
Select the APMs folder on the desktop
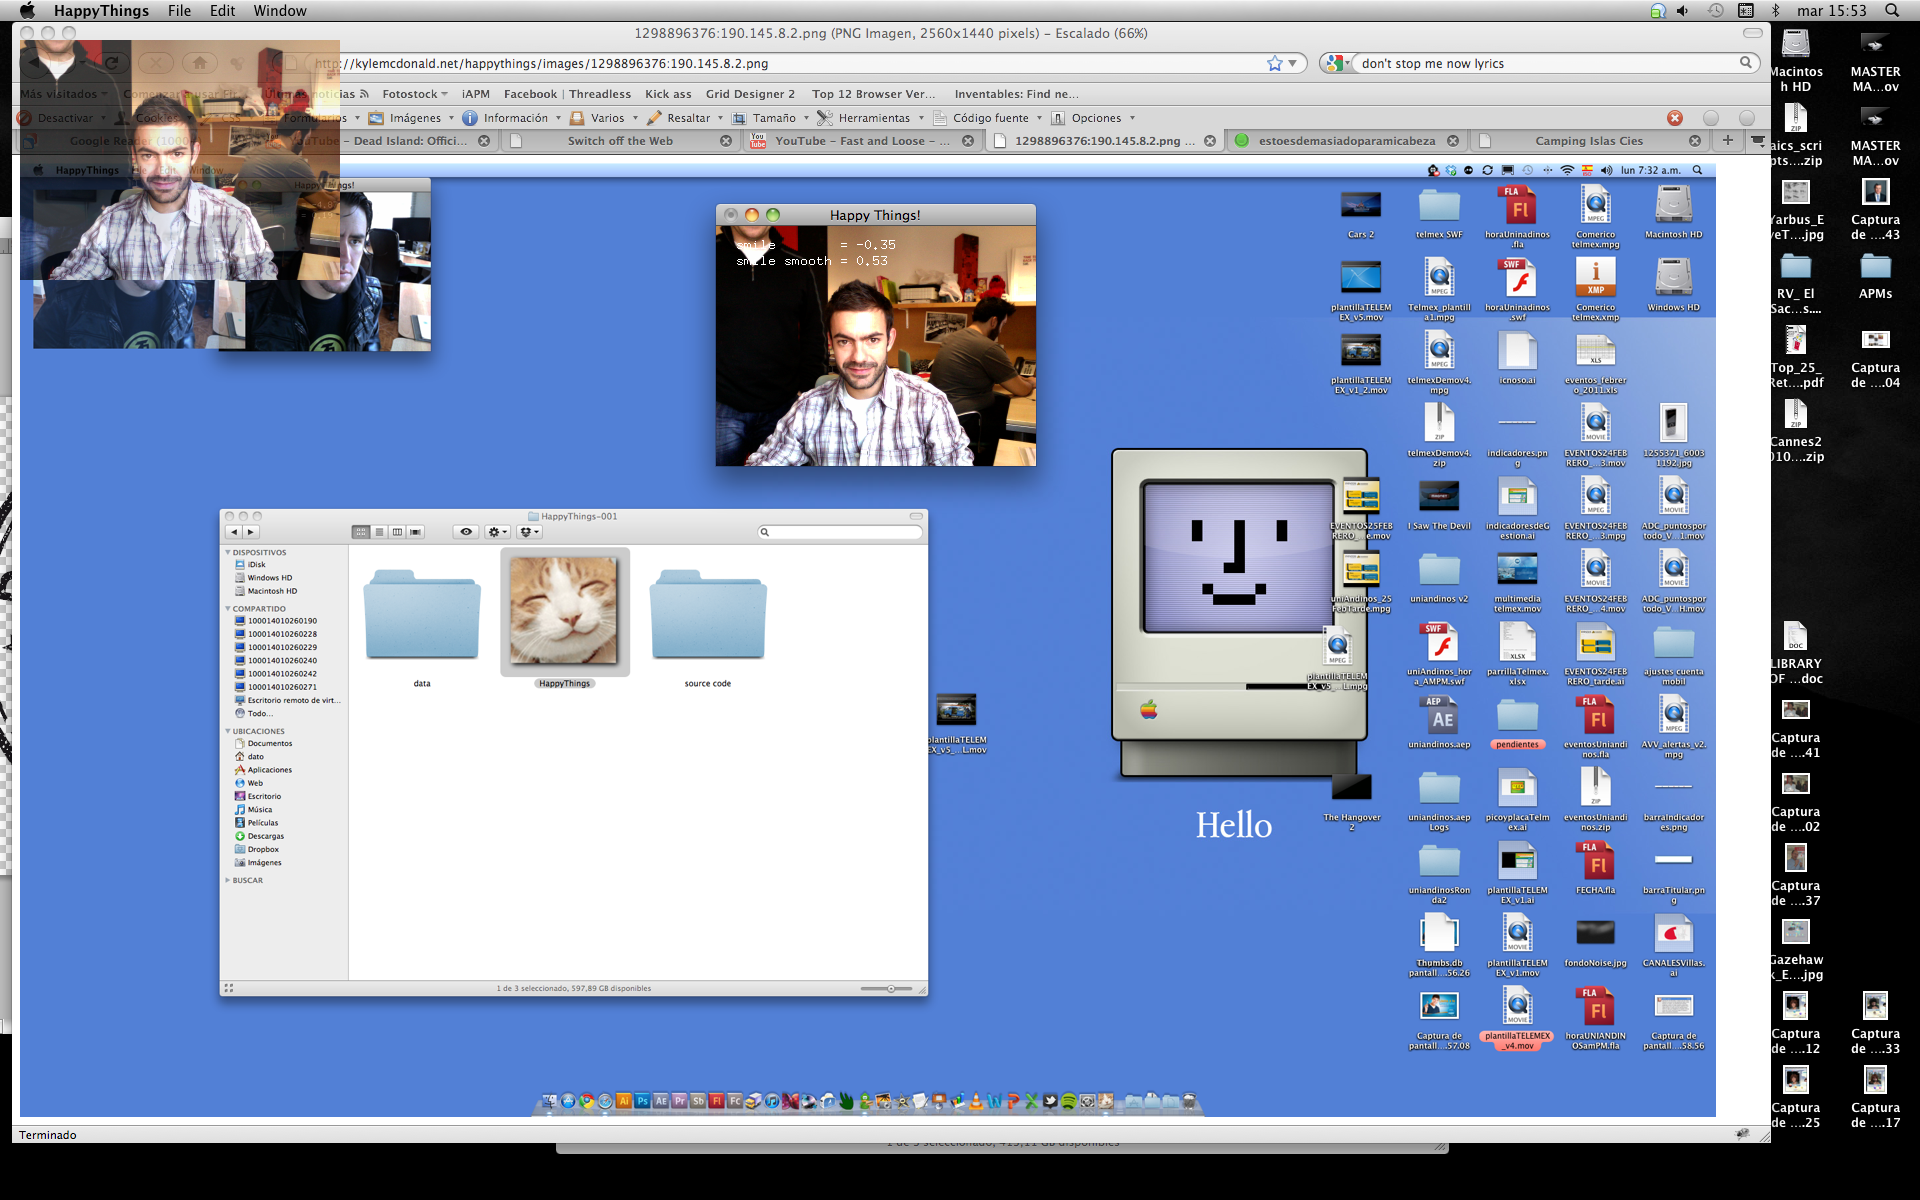pos(1875,268)
